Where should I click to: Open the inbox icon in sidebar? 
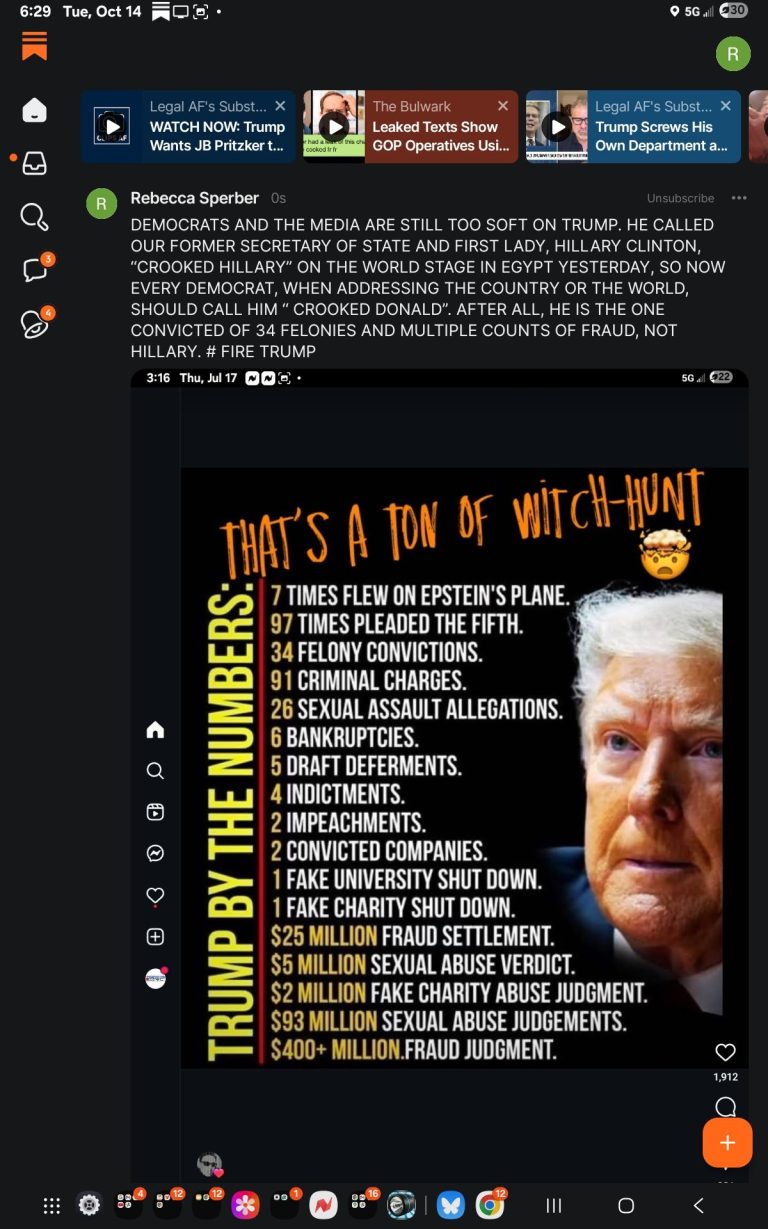point(34,163)
